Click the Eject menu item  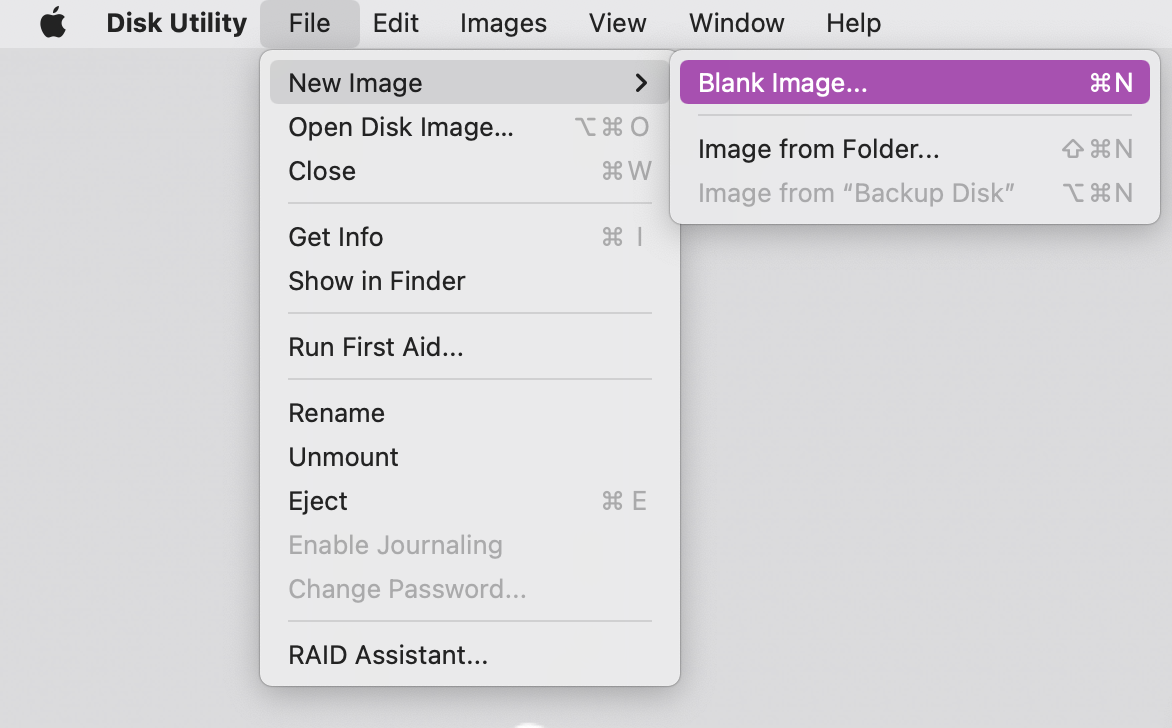(469, 501)
